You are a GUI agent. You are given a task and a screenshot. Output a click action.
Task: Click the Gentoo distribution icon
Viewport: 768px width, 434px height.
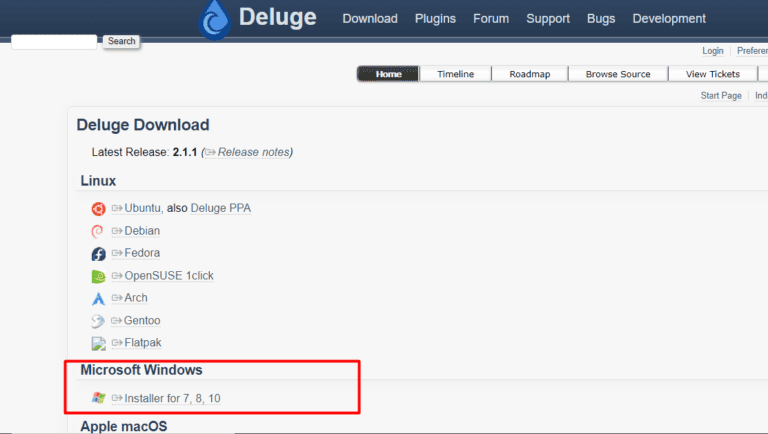pos(98,321)
